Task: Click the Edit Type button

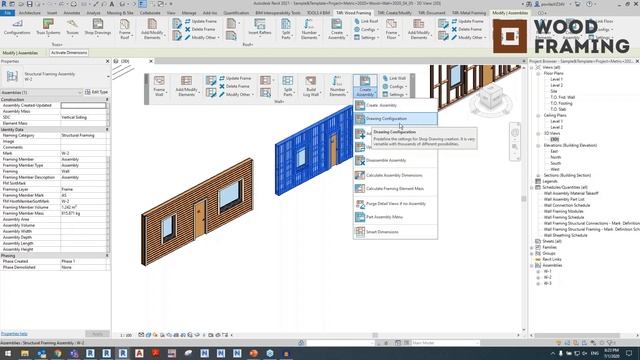Action: click(97, 92)
